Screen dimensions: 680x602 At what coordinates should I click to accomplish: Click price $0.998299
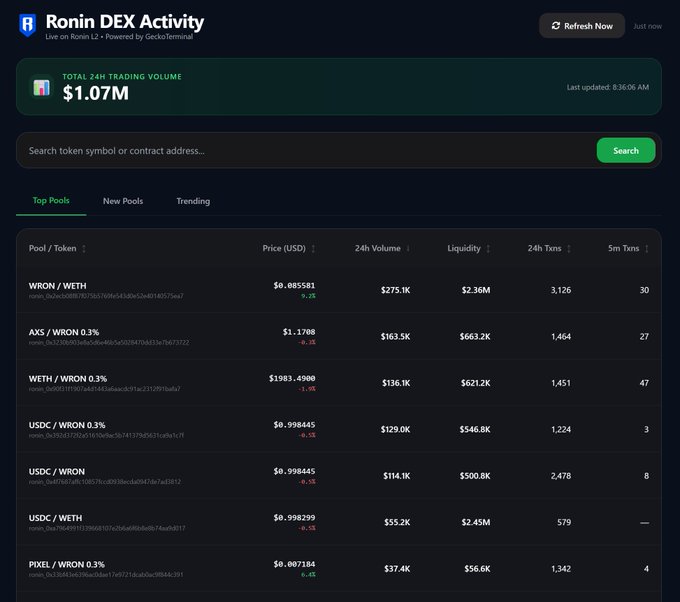click(294, 517)
